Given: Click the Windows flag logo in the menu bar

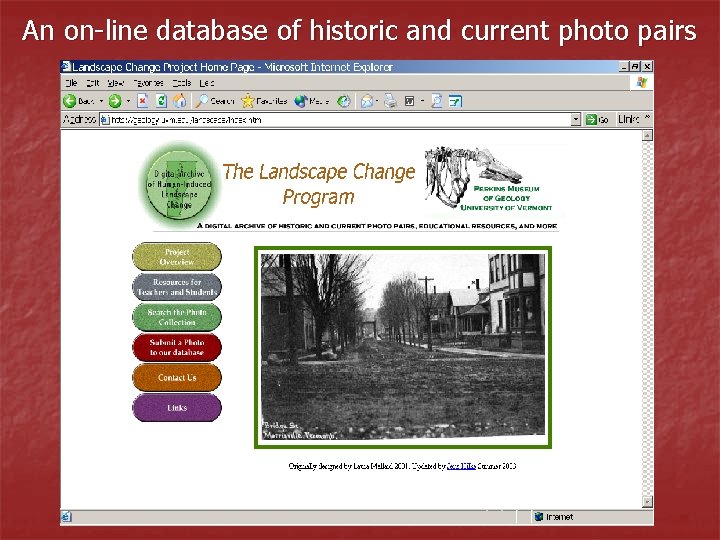Looking at the screenshot, I should tap(641, 83).
